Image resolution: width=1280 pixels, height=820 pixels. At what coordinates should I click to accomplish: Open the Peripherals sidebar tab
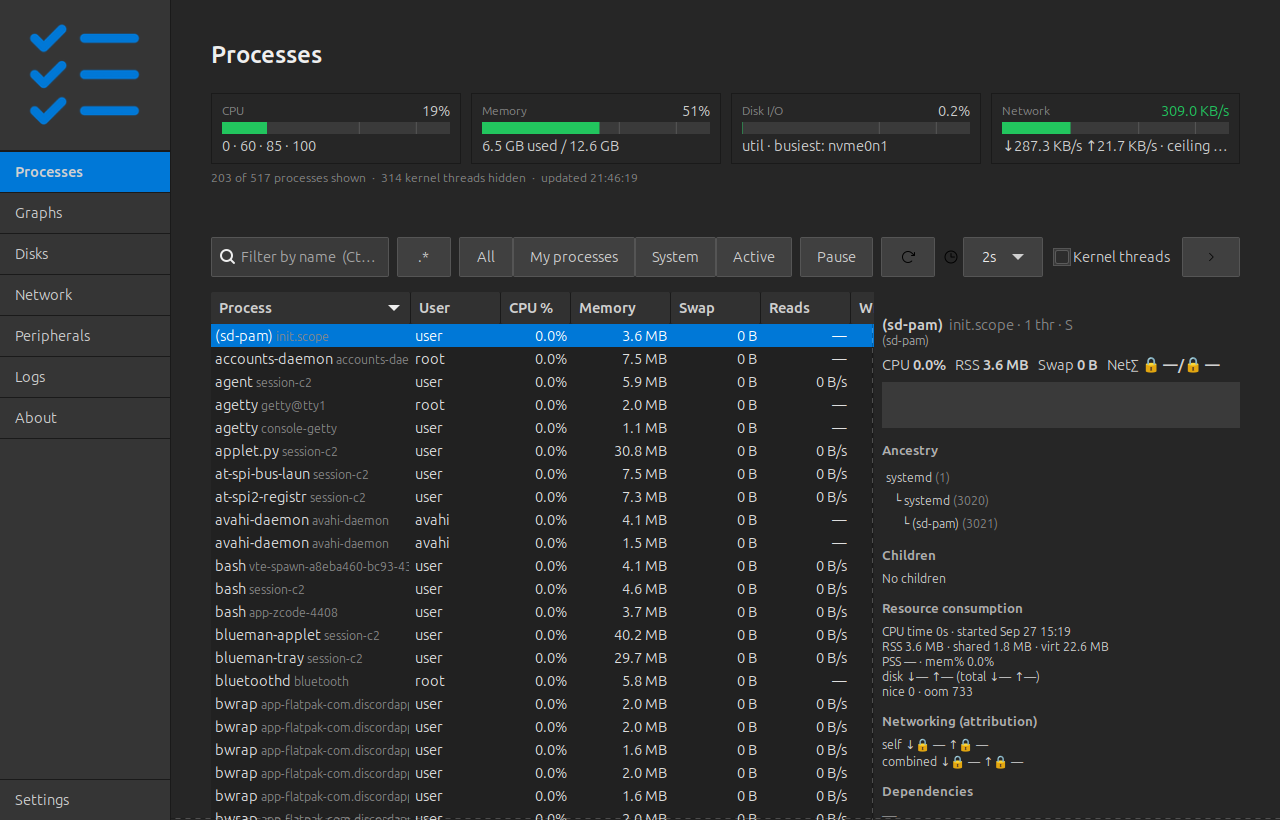coord(85,336)
